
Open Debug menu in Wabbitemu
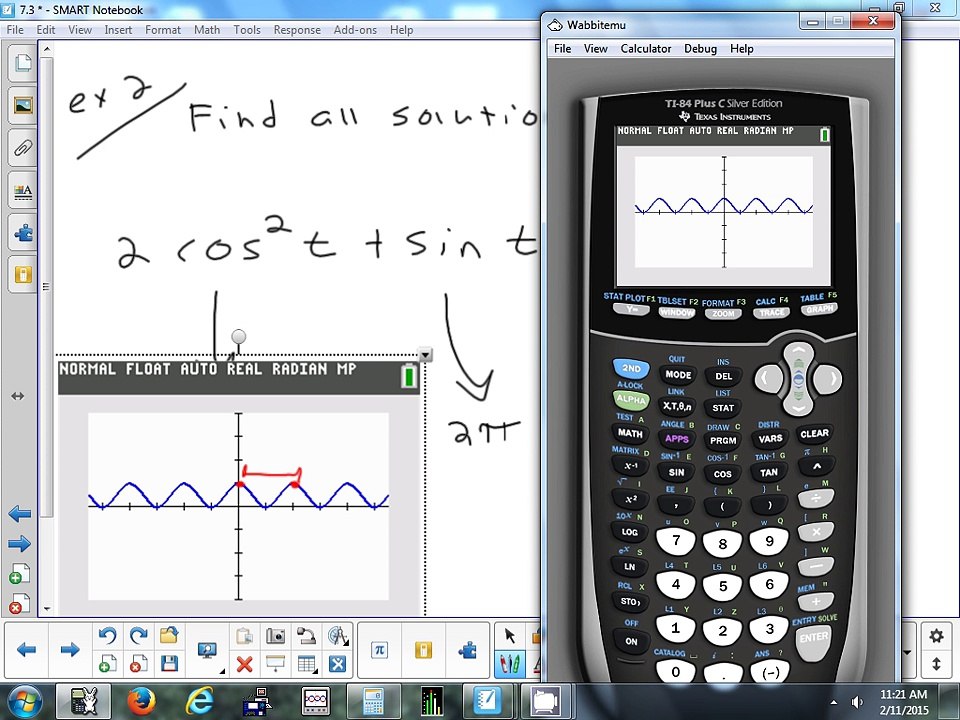(x=700, y=48)
